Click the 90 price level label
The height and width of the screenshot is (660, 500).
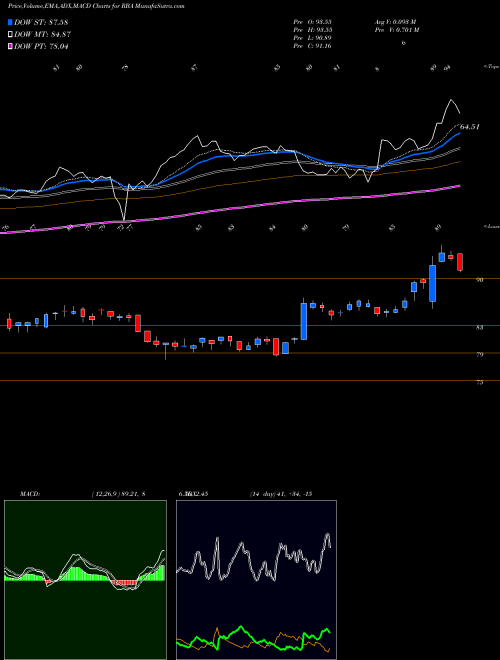click(479, 279)
